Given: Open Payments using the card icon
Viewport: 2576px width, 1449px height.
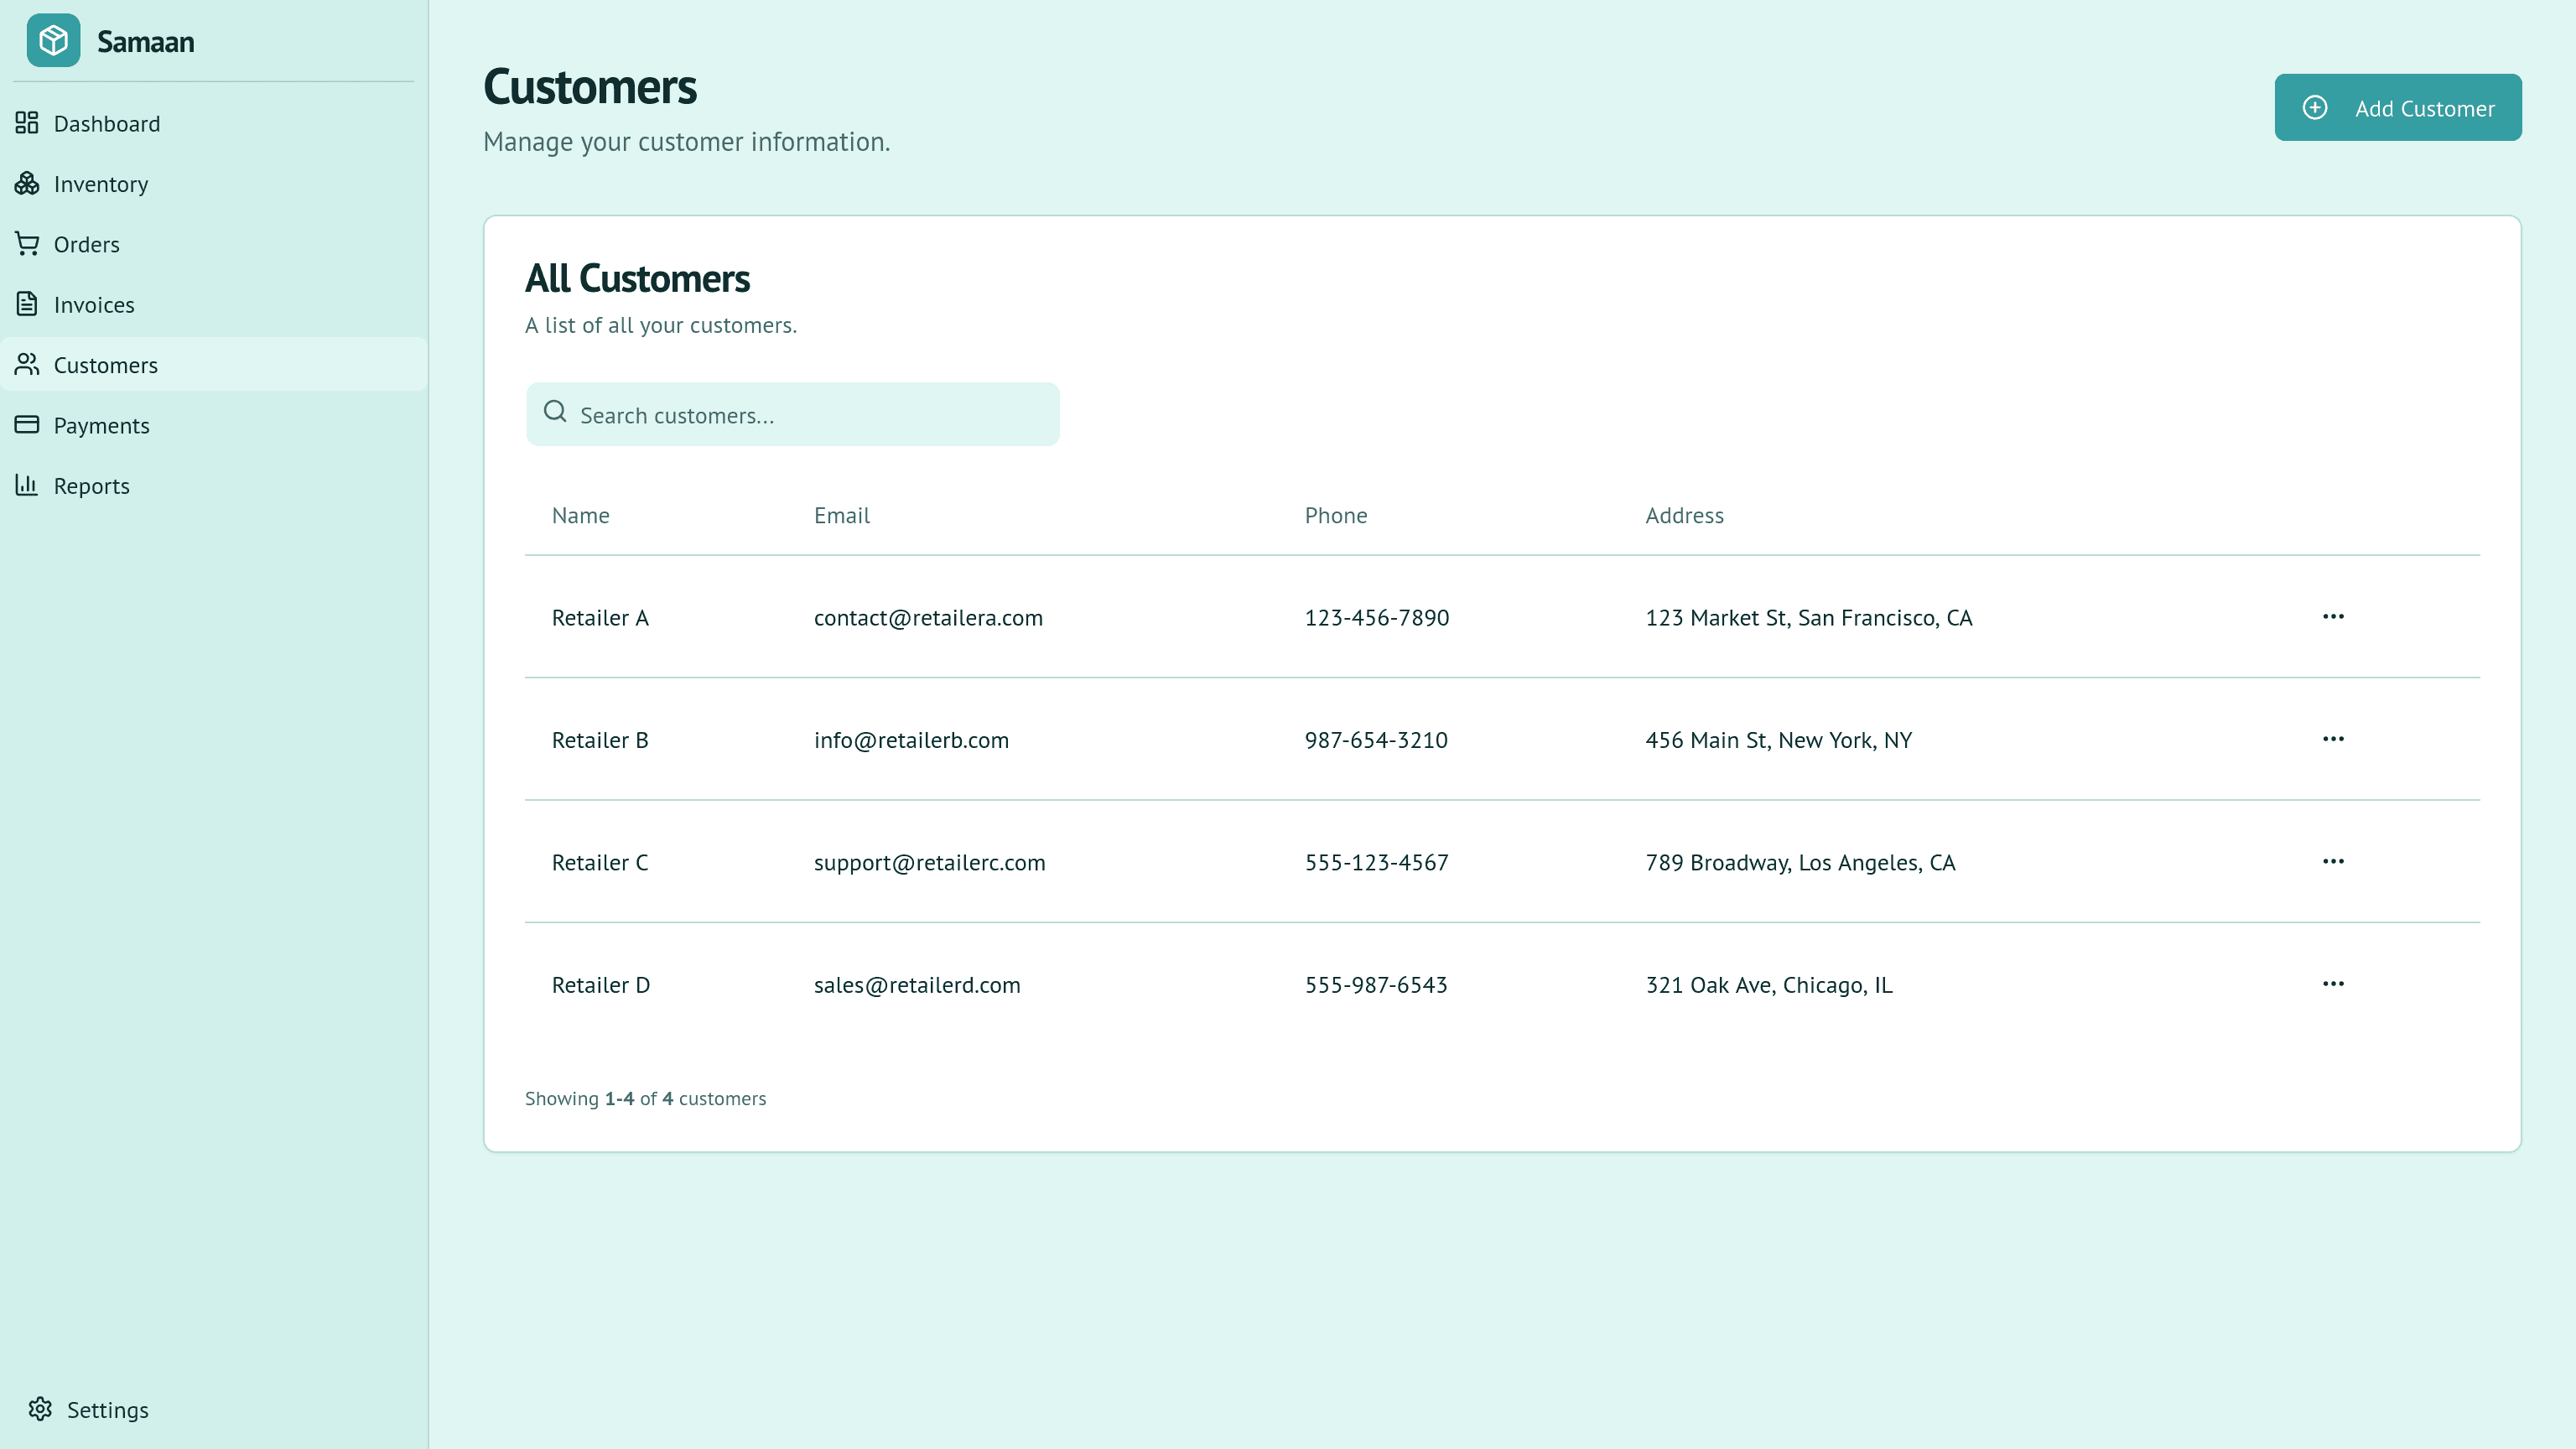Looking at the screenshot, I should click(27, 425).
